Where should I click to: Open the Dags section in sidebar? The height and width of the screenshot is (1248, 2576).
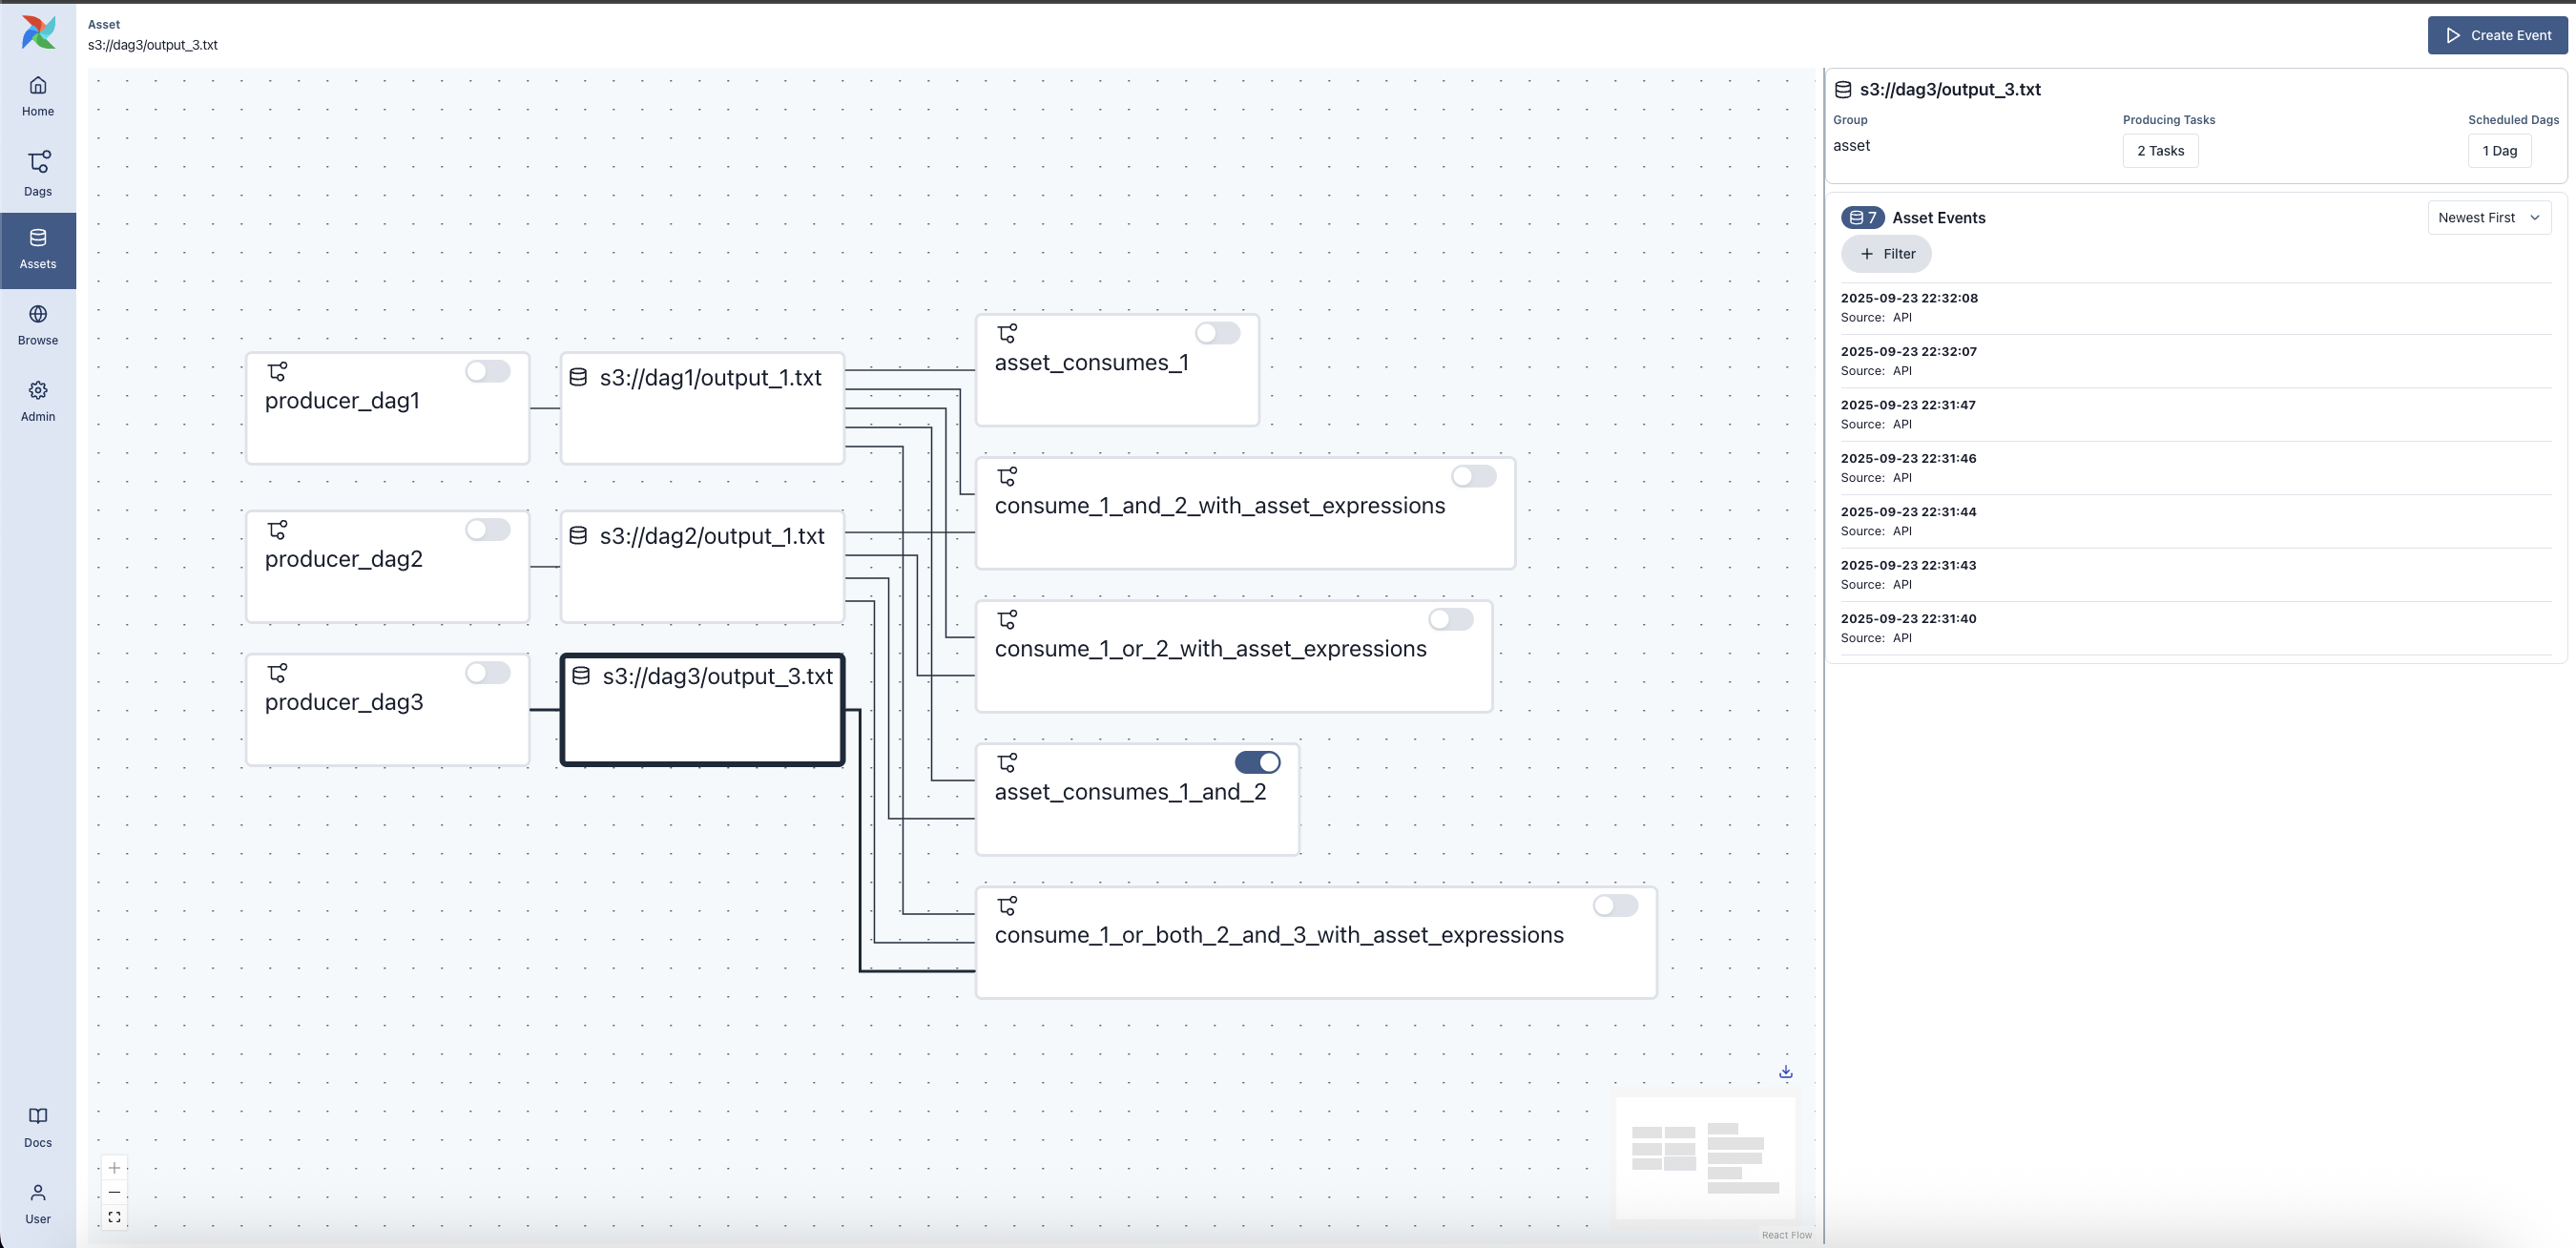[x=37, y=172]
